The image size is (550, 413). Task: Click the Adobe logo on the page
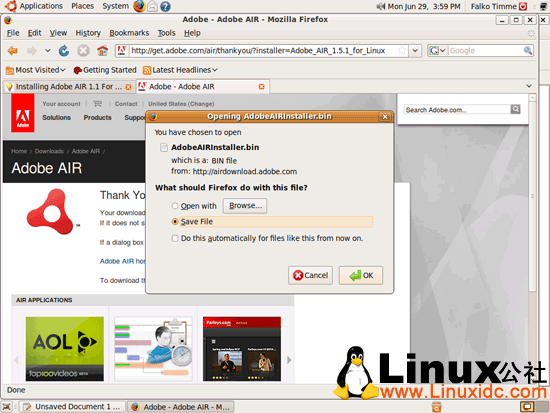coord(23,113)
